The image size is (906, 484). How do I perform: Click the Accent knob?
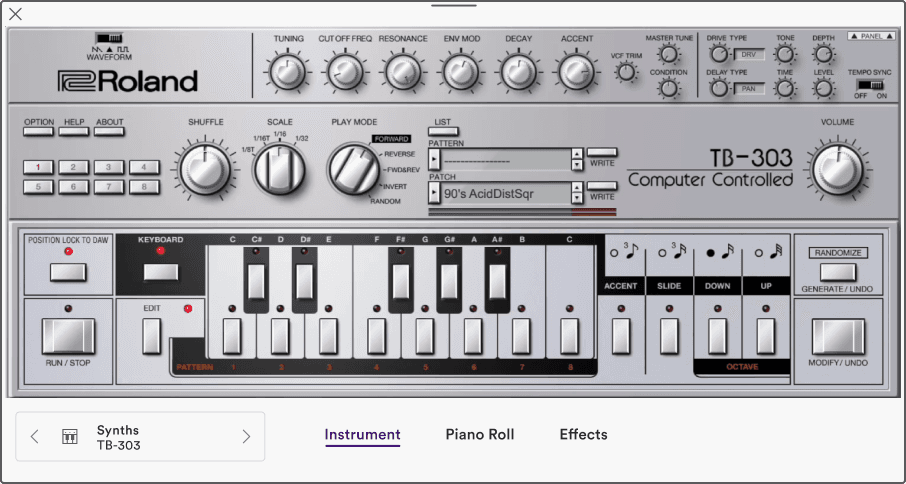click(576, 73)
